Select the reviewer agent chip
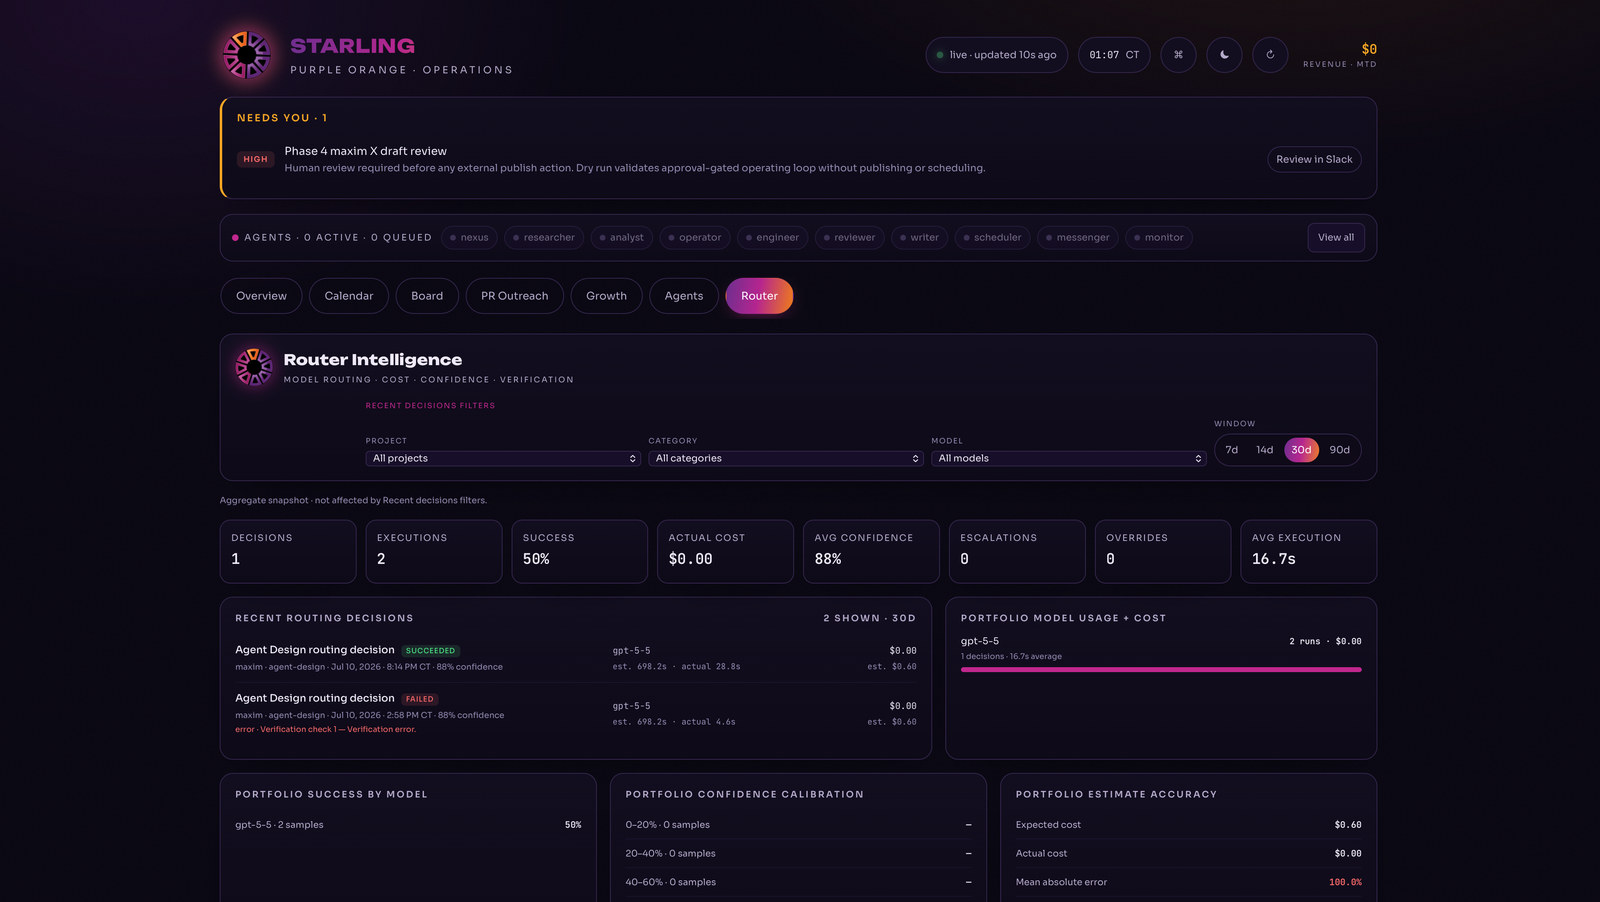 point(849,238)
